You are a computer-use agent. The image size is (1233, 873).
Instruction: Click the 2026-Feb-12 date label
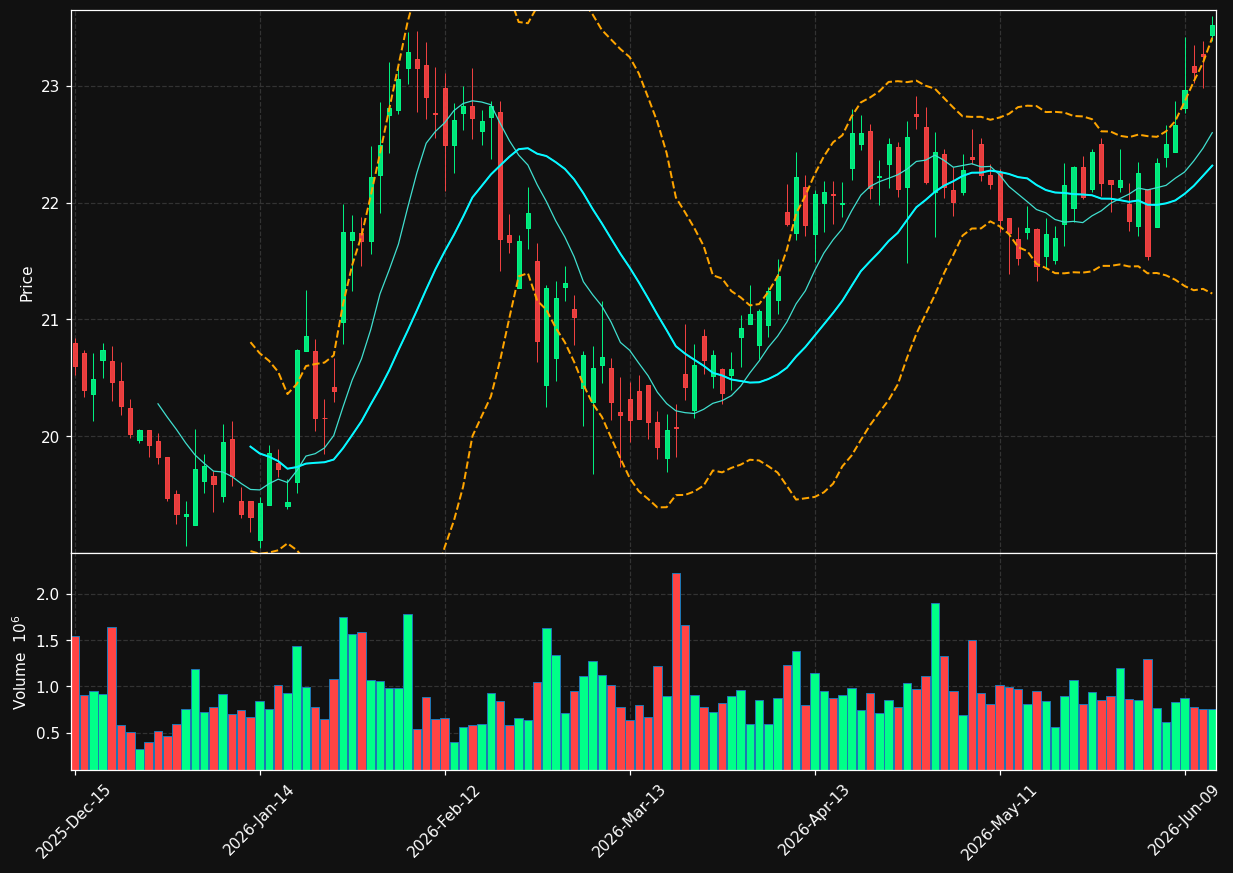[x=444, y=821]
